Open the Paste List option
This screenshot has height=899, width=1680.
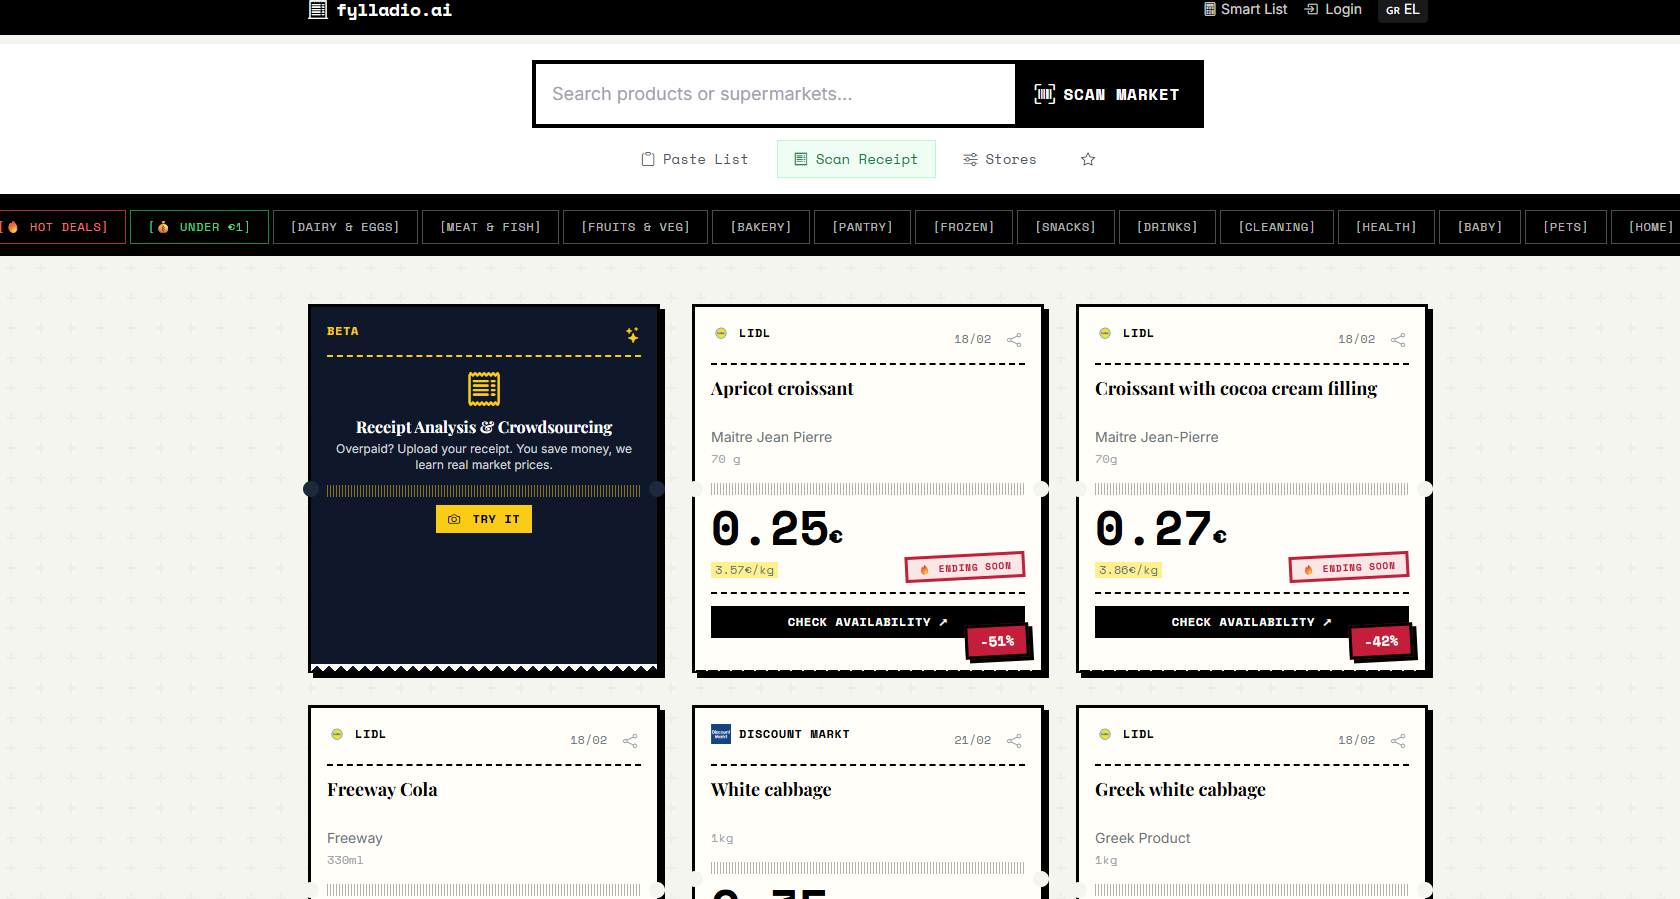tap(694, 159)
